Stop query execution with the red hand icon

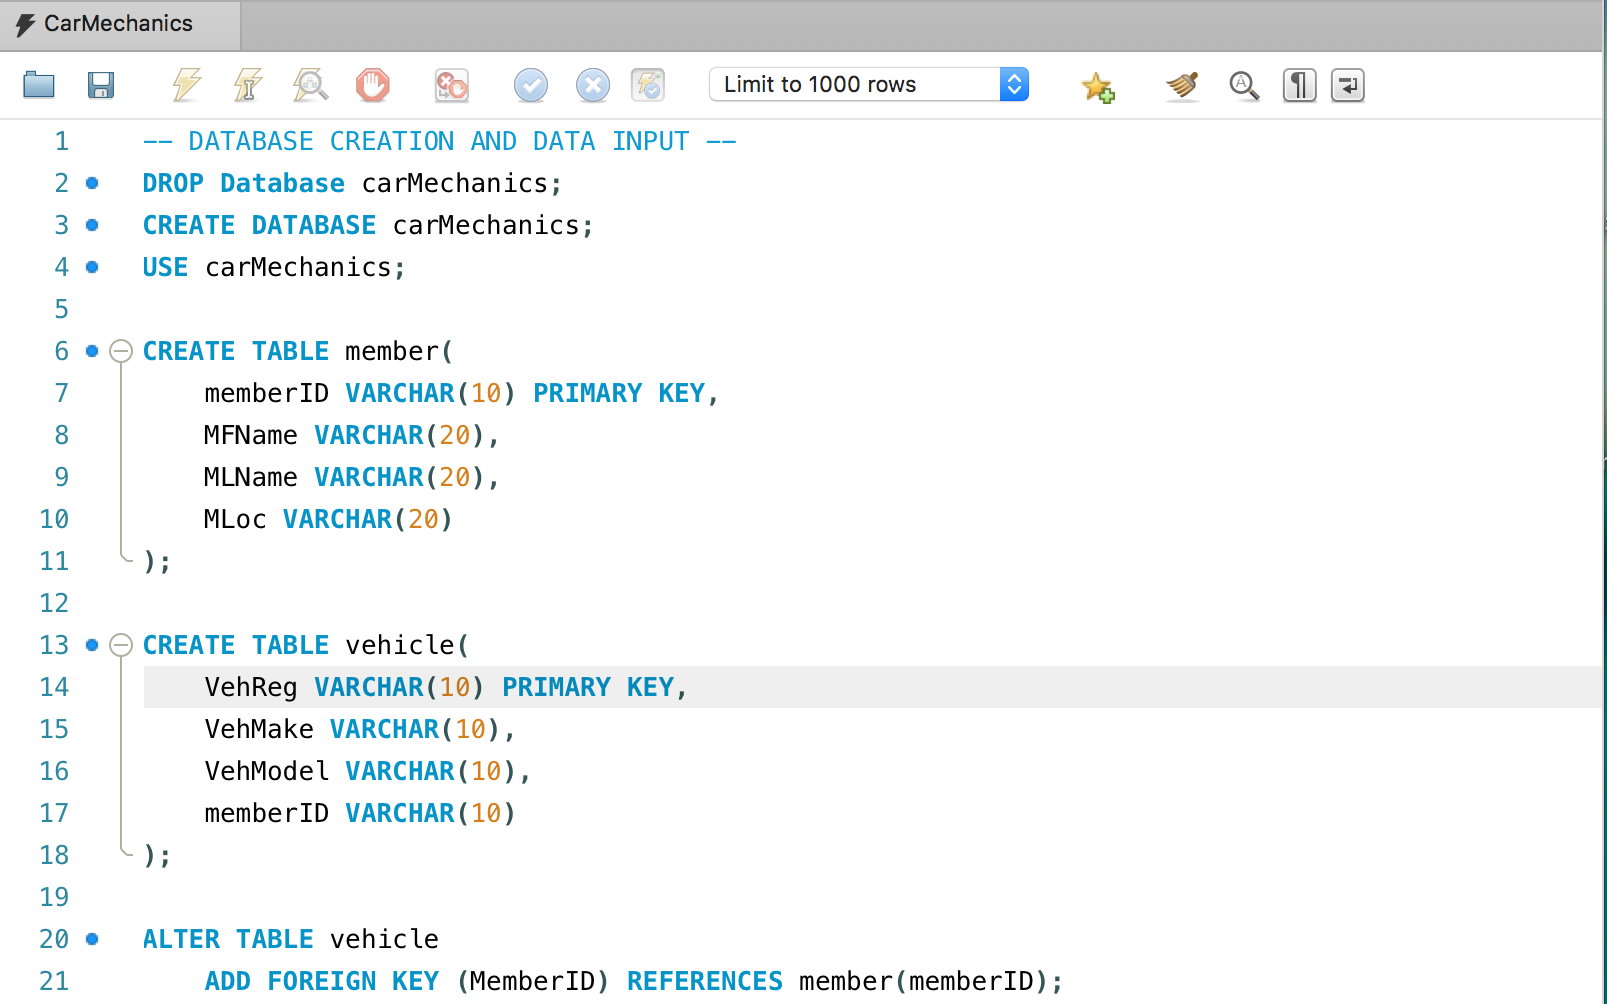click(372, 85)
